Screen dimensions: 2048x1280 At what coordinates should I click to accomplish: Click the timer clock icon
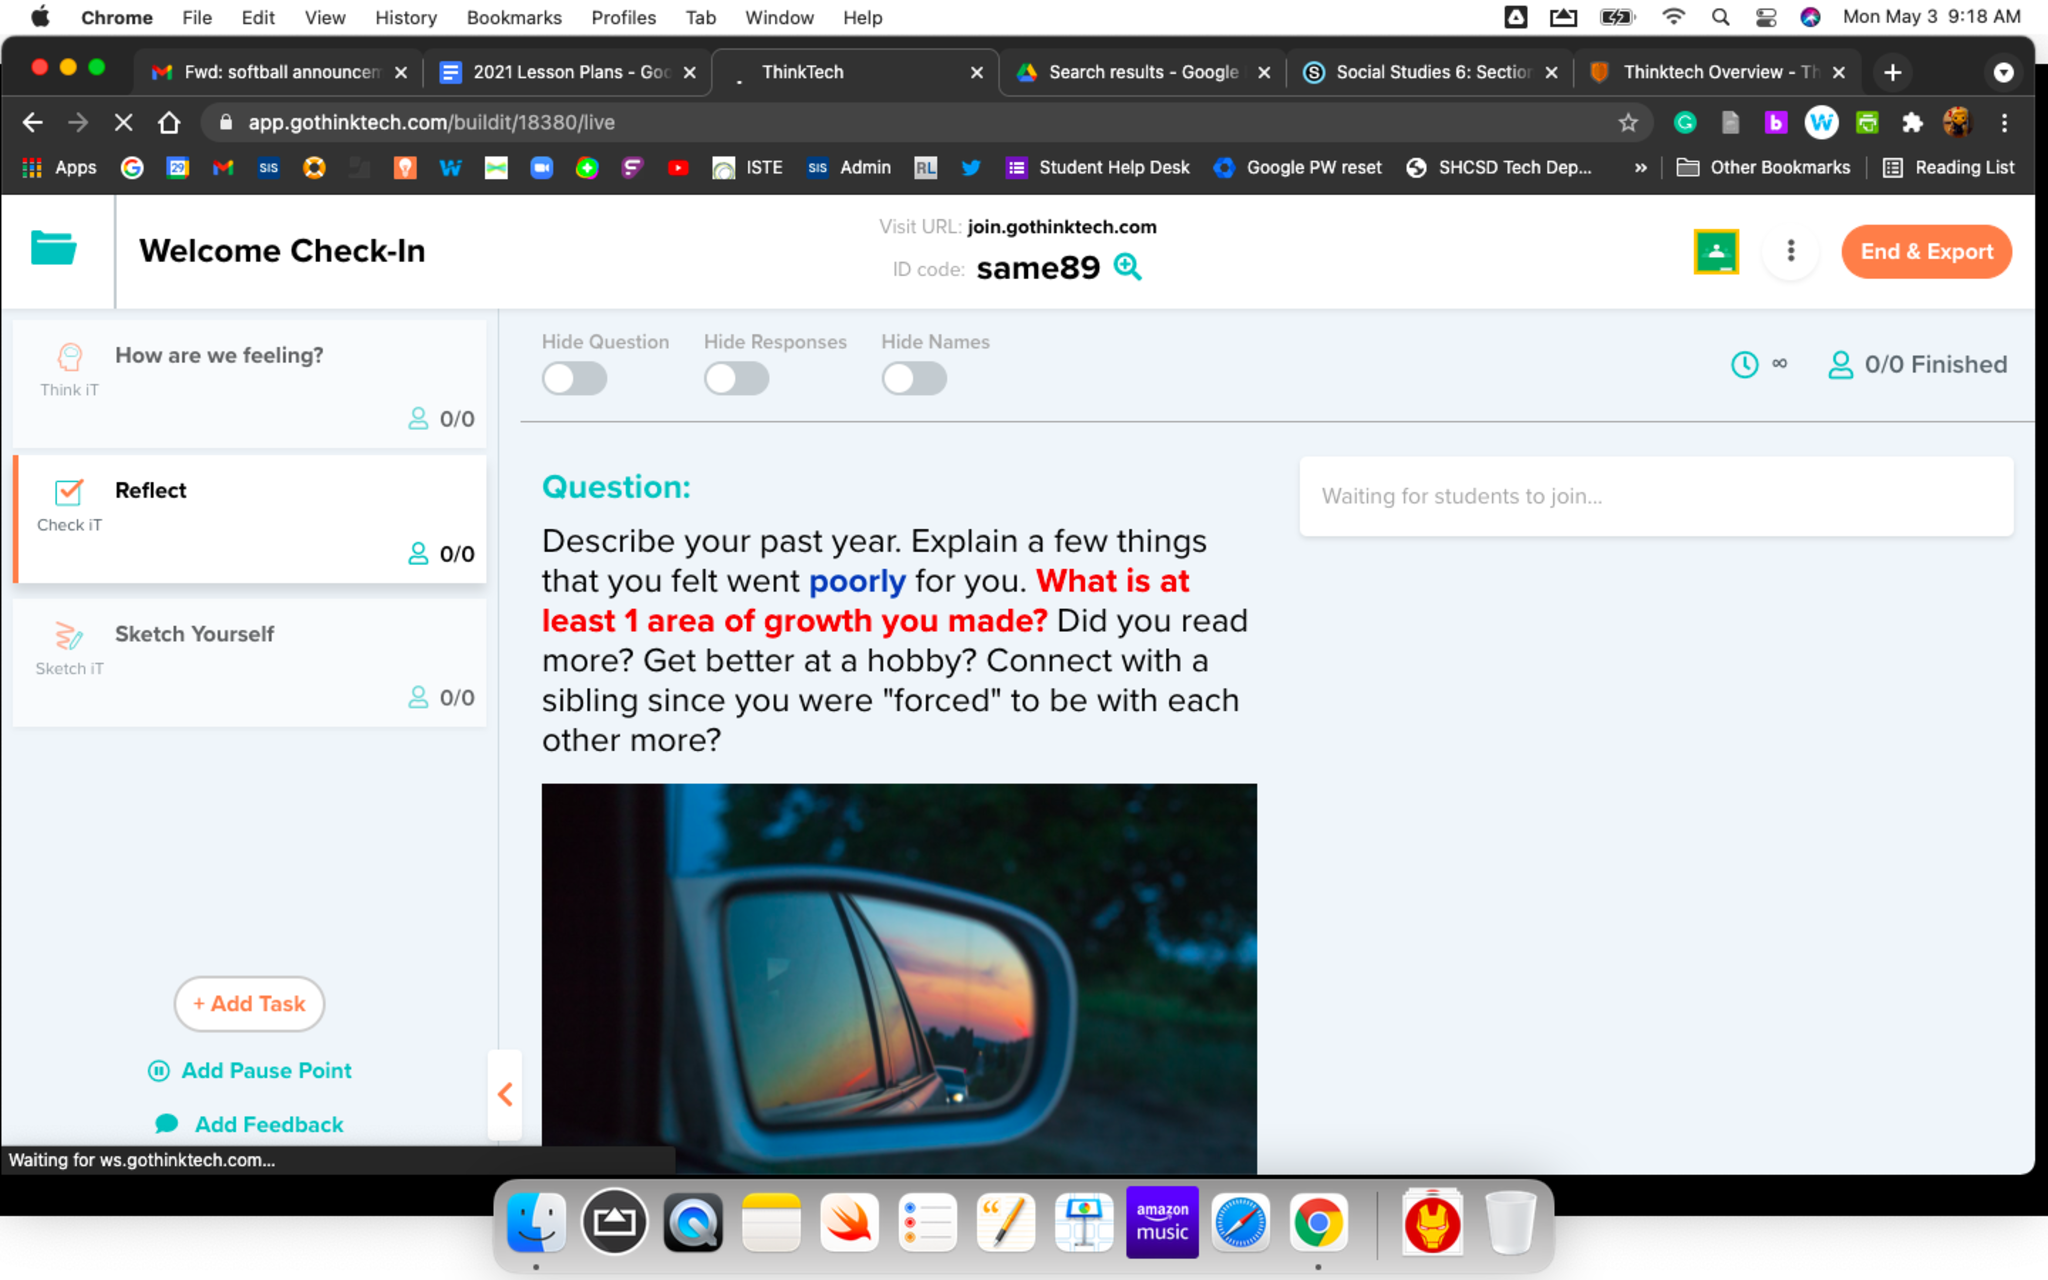(x=1744, y=364)
